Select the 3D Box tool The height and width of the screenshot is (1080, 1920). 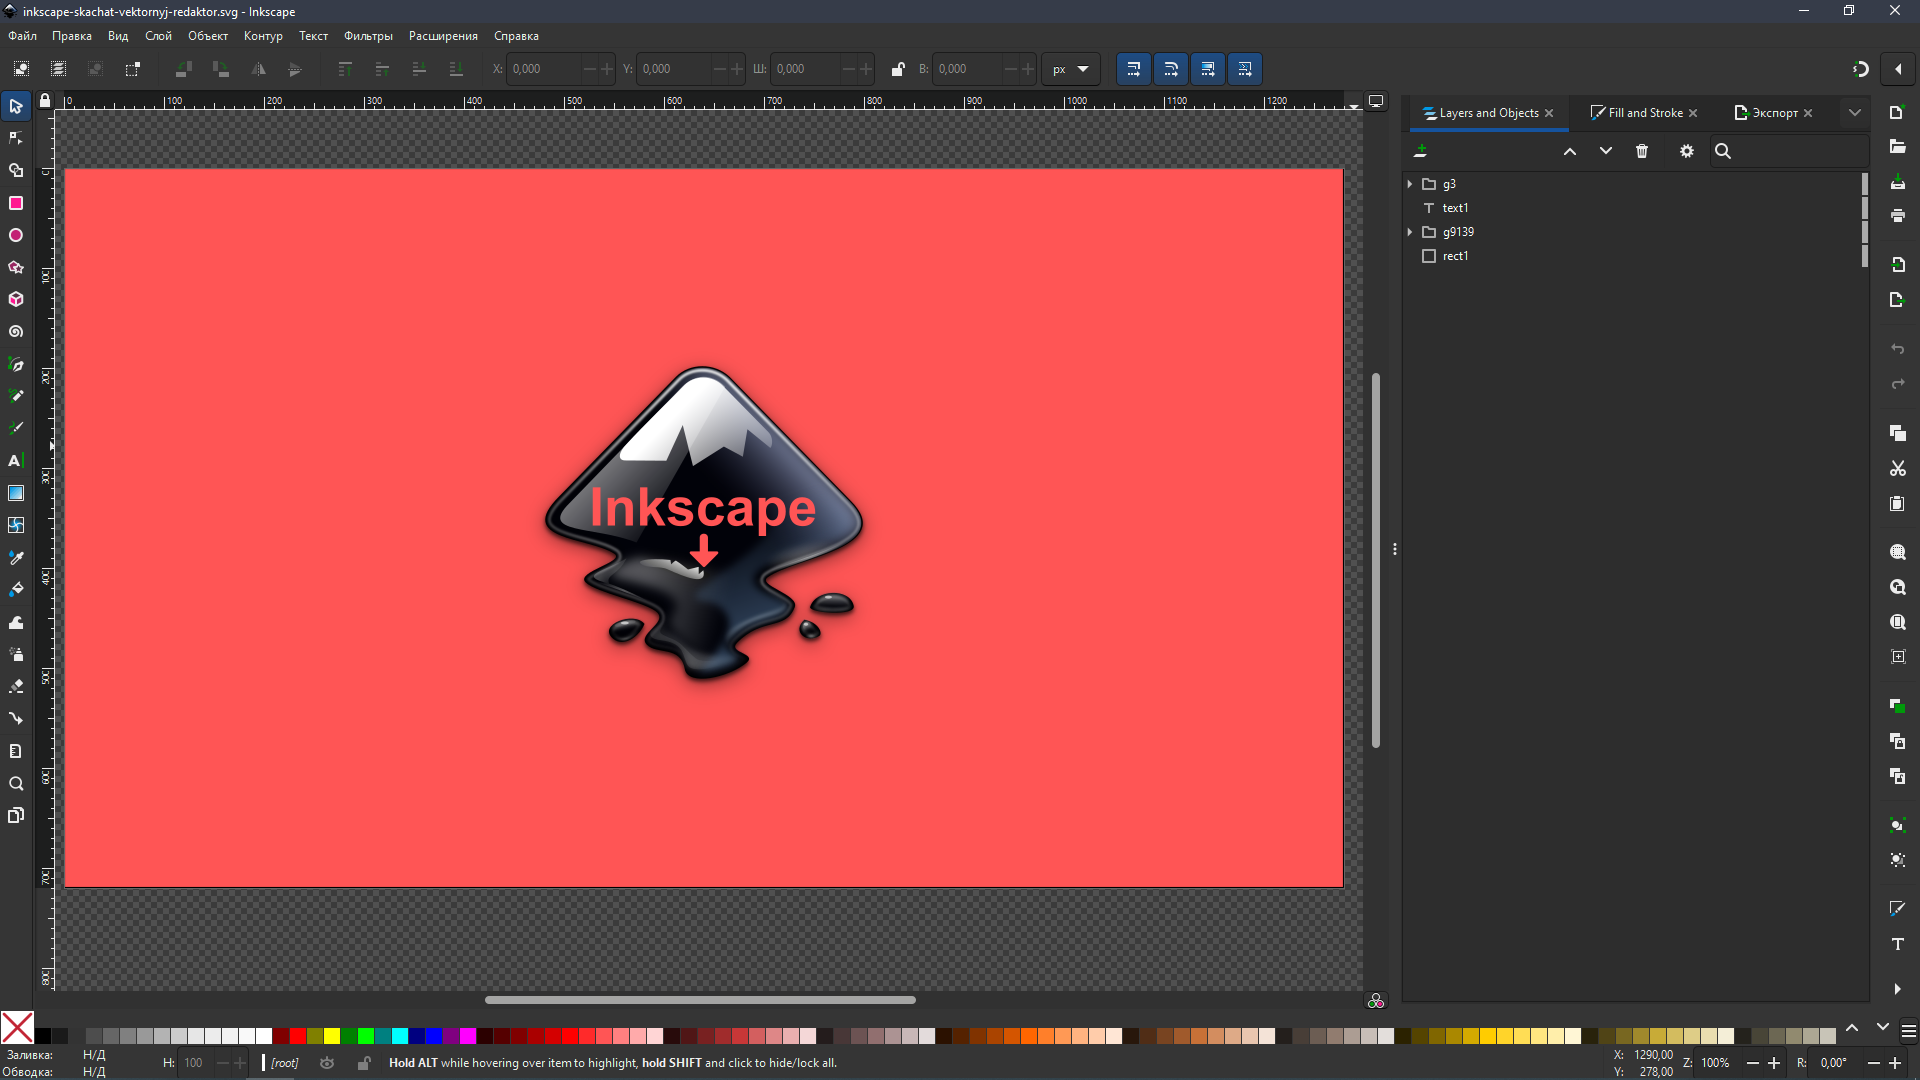point(16,299)
